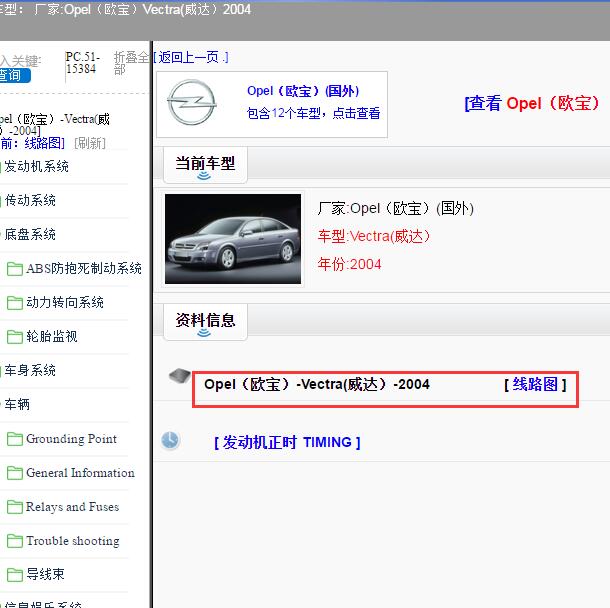Click the PC.51-15384 text

82,63
